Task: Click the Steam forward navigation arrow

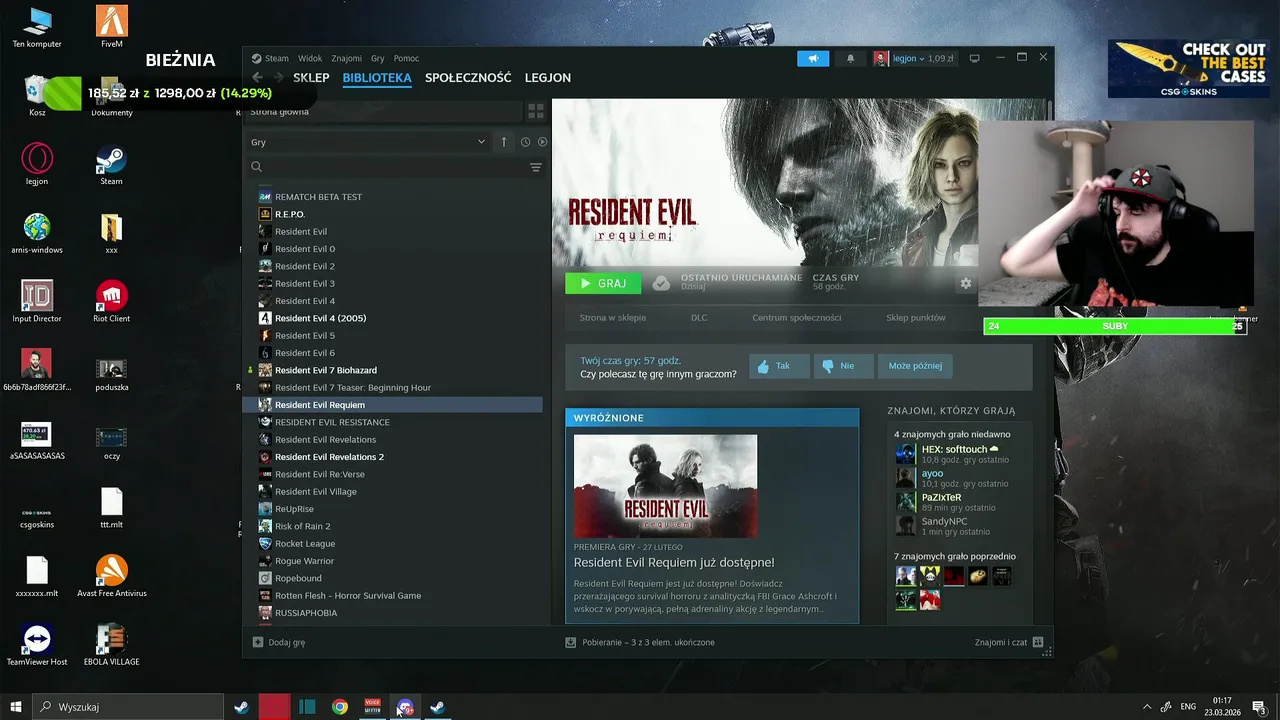Action: click(x=278, y=77)
